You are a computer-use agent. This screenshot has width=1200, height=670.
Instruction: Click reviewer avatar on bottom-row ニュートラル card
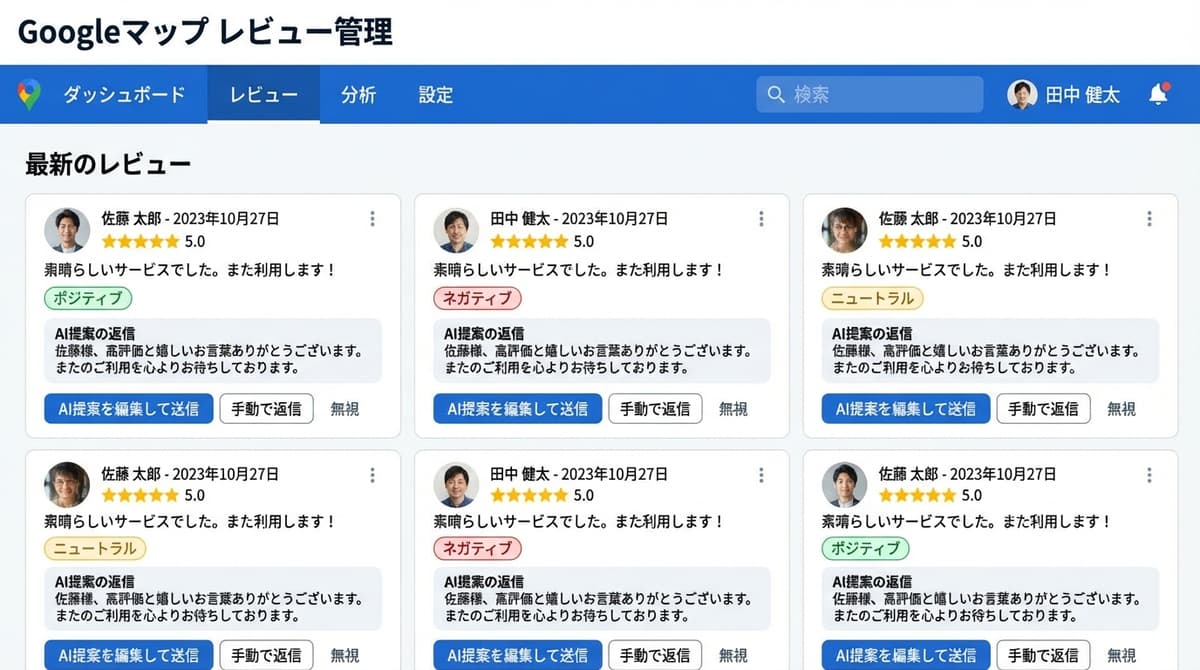click(x=67, y=485)
